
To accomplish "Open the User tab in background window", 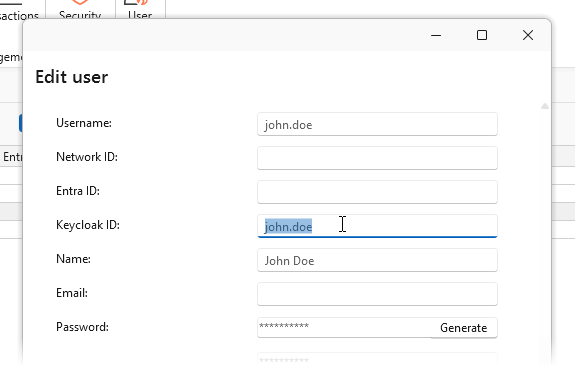I will click(140, 9).
